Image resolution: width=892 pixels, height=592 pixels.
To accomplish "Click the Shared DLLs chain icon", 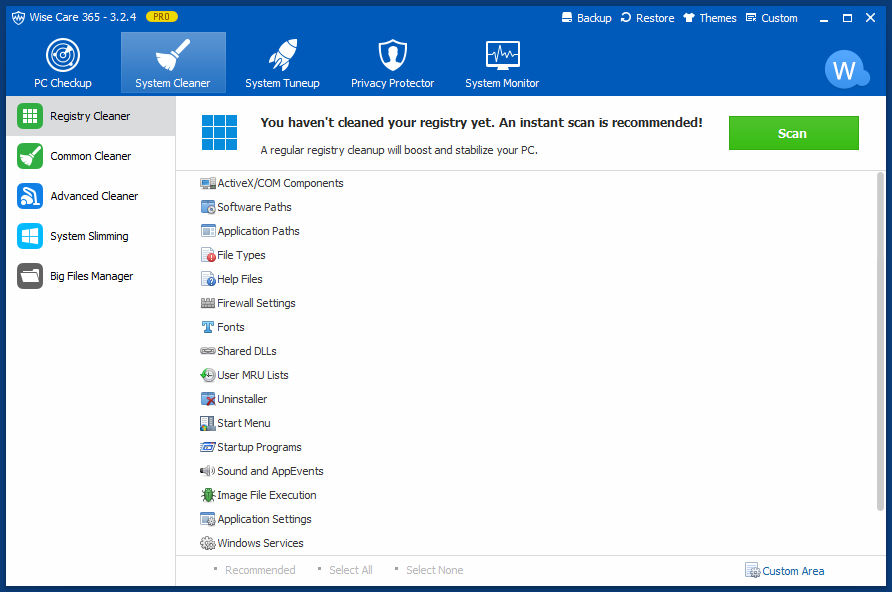I will (x=208, y=351).
